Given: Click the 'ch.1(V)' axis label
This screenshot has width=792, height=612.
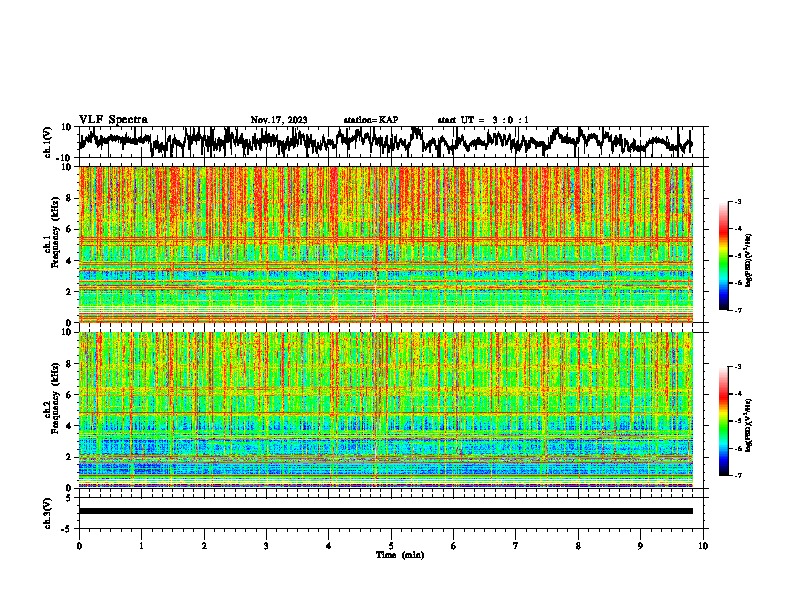Looking at the screenshot, I should [48, 142].
